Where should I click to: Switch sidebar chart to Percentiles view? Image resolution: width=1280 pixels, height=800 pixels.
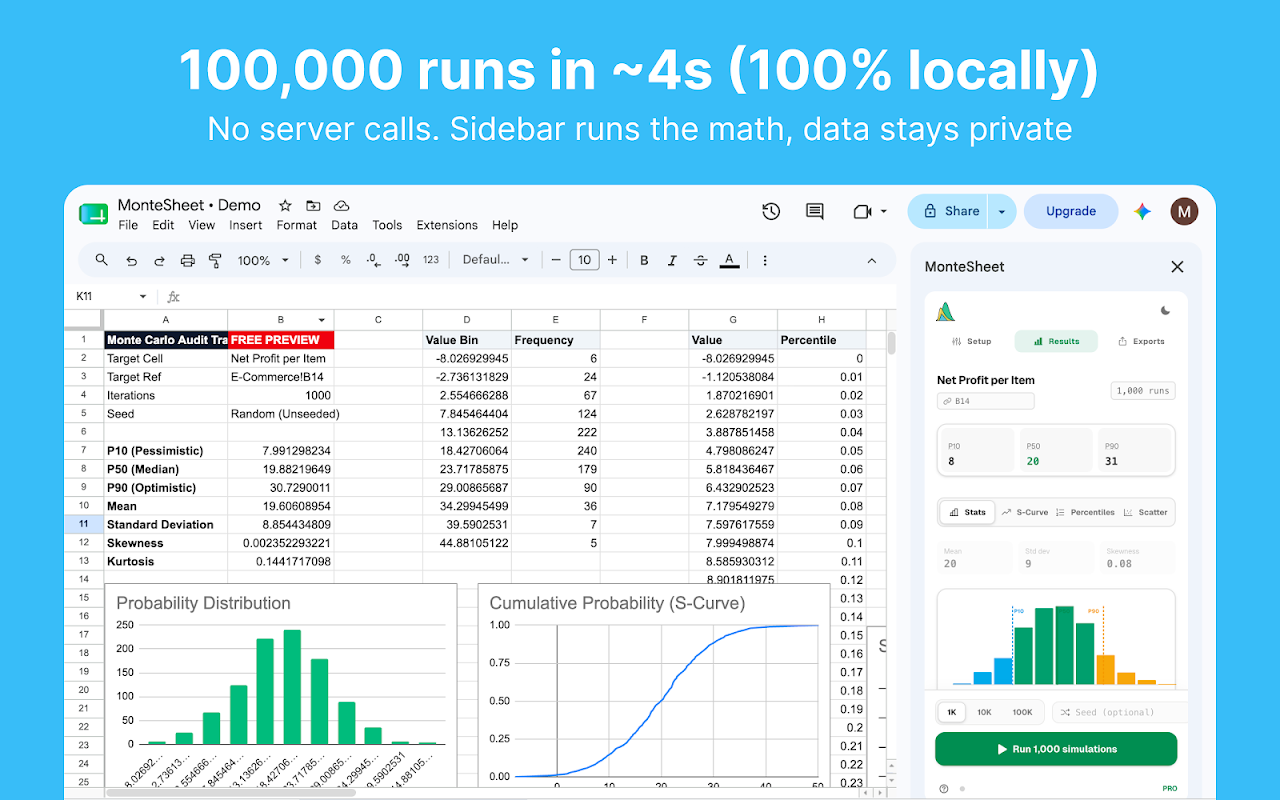(1085, 512)
